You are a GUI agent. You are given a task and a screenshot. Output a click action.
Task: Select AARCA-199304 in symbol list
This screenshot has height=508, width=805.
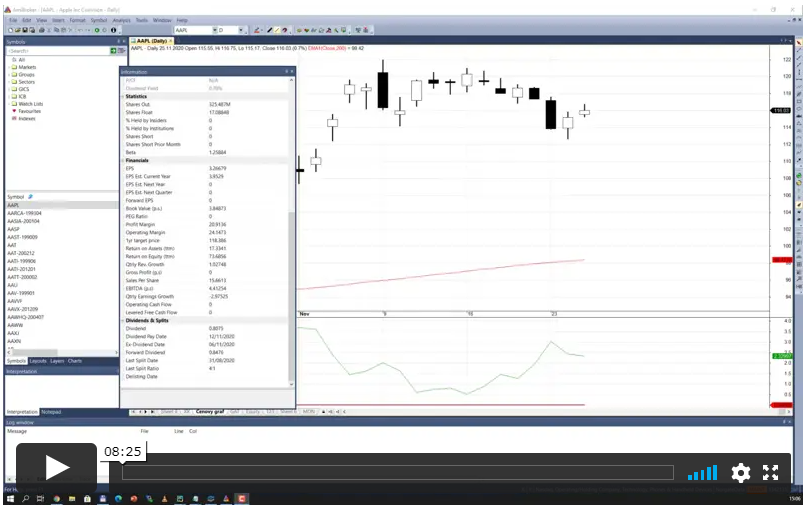click(24, 213)
